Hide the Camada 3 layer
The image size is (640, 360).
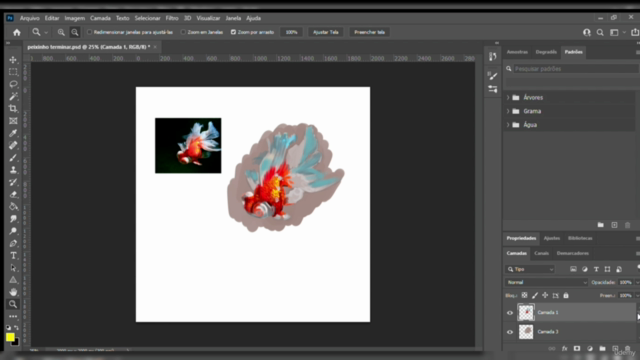510,332
